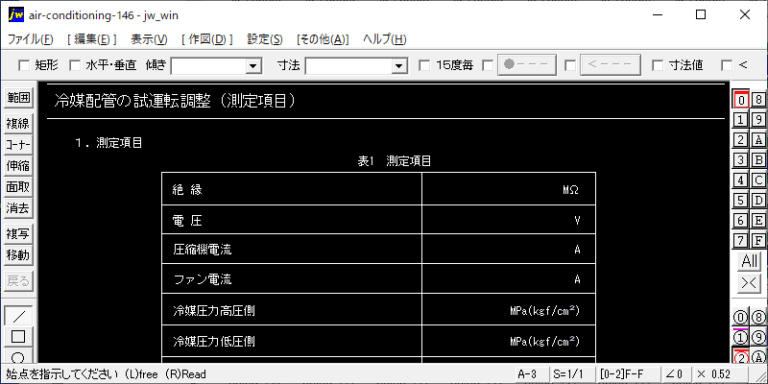Toggle the 水平・垂直 checkbox

(x=75, y=65)
